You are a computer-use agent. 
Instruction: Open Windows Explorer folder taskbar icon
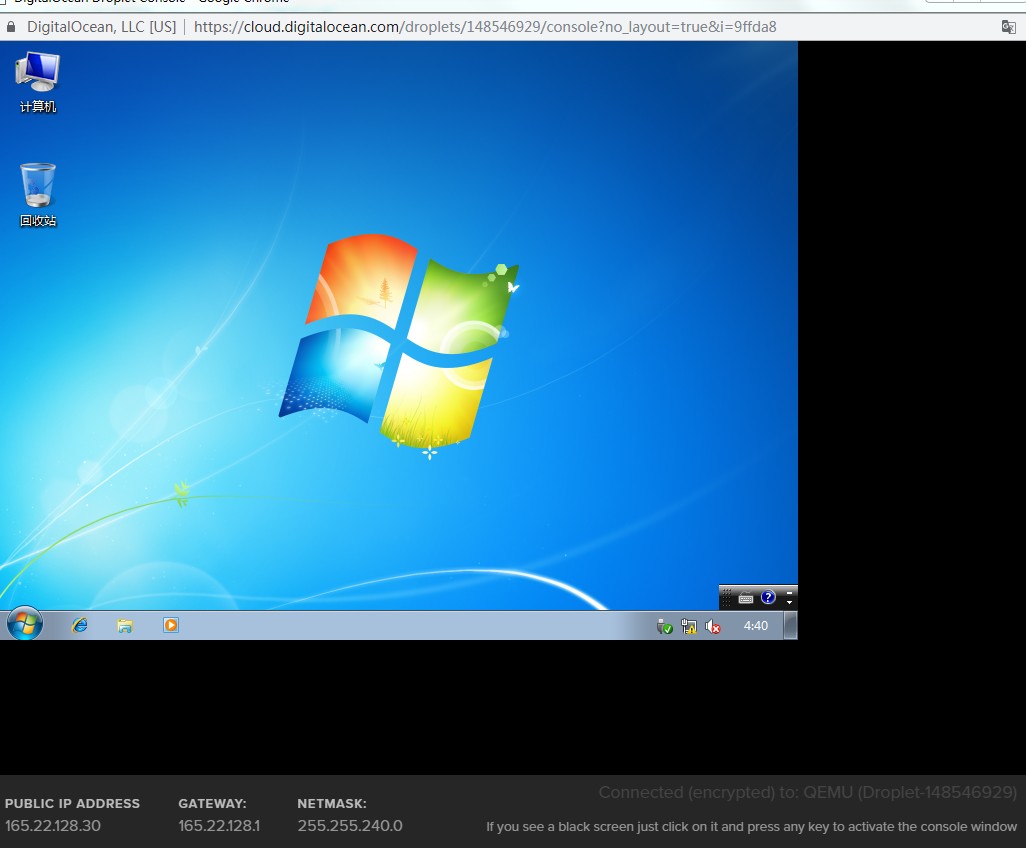coord(125,626)
